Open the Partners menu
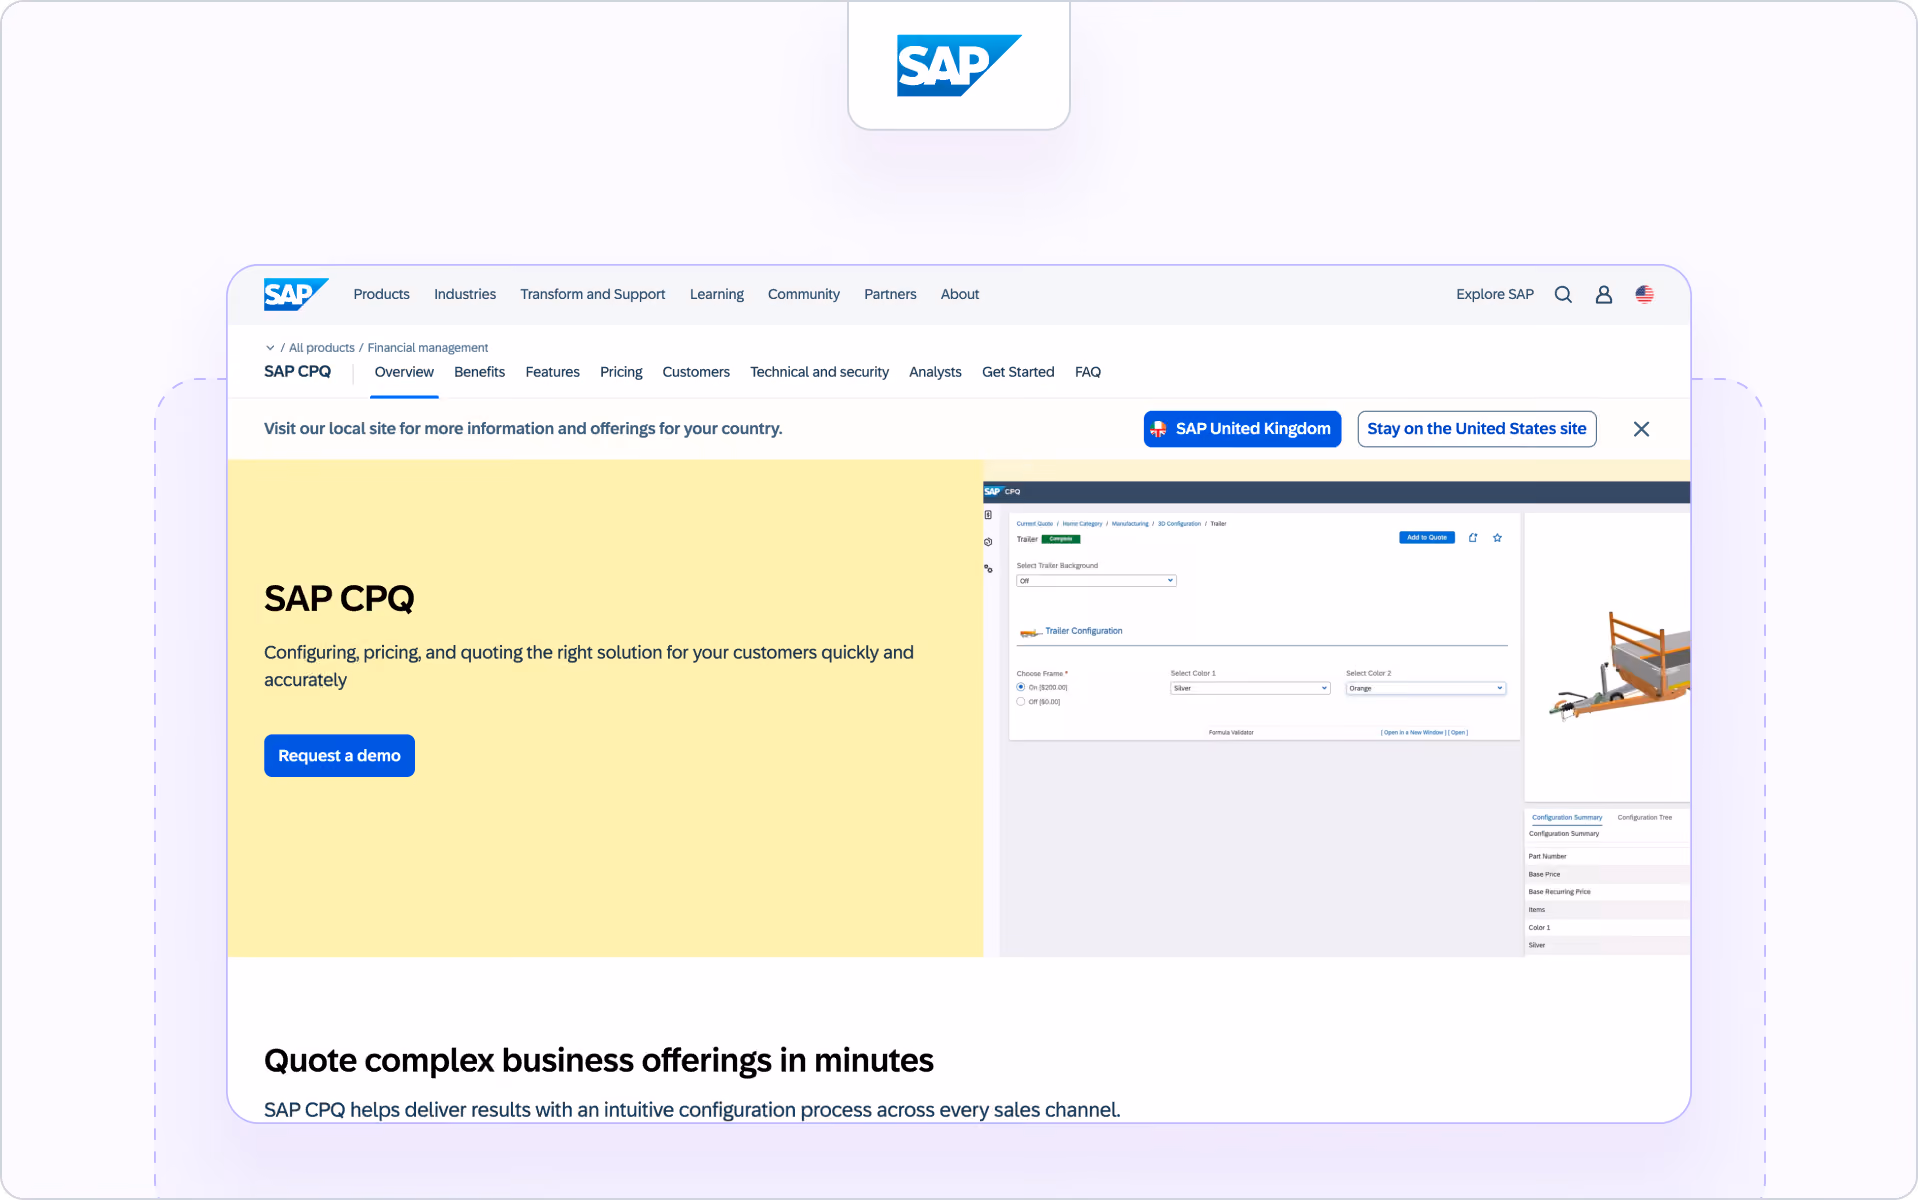 point(890,294)
